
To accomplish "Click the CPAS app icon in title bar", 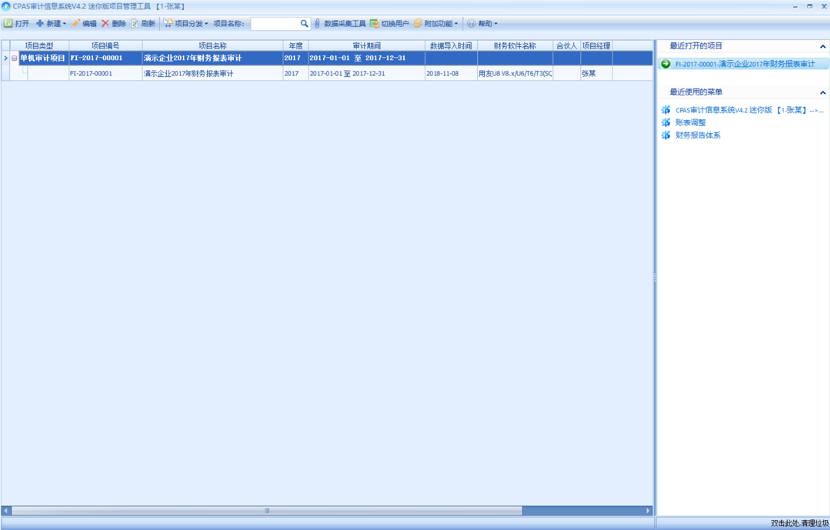I will [6, 6].
